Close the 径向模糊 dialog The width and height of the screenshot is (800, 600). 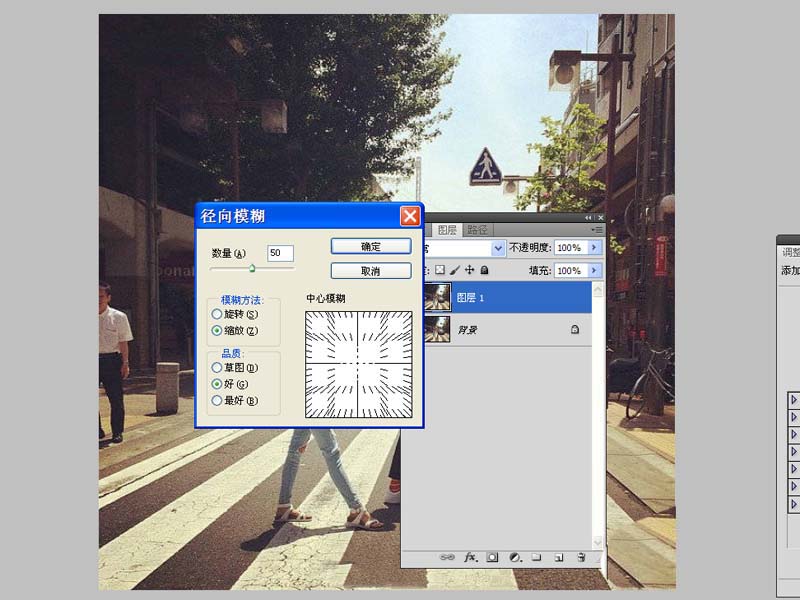pyautogui.click(x=410, y=216)
